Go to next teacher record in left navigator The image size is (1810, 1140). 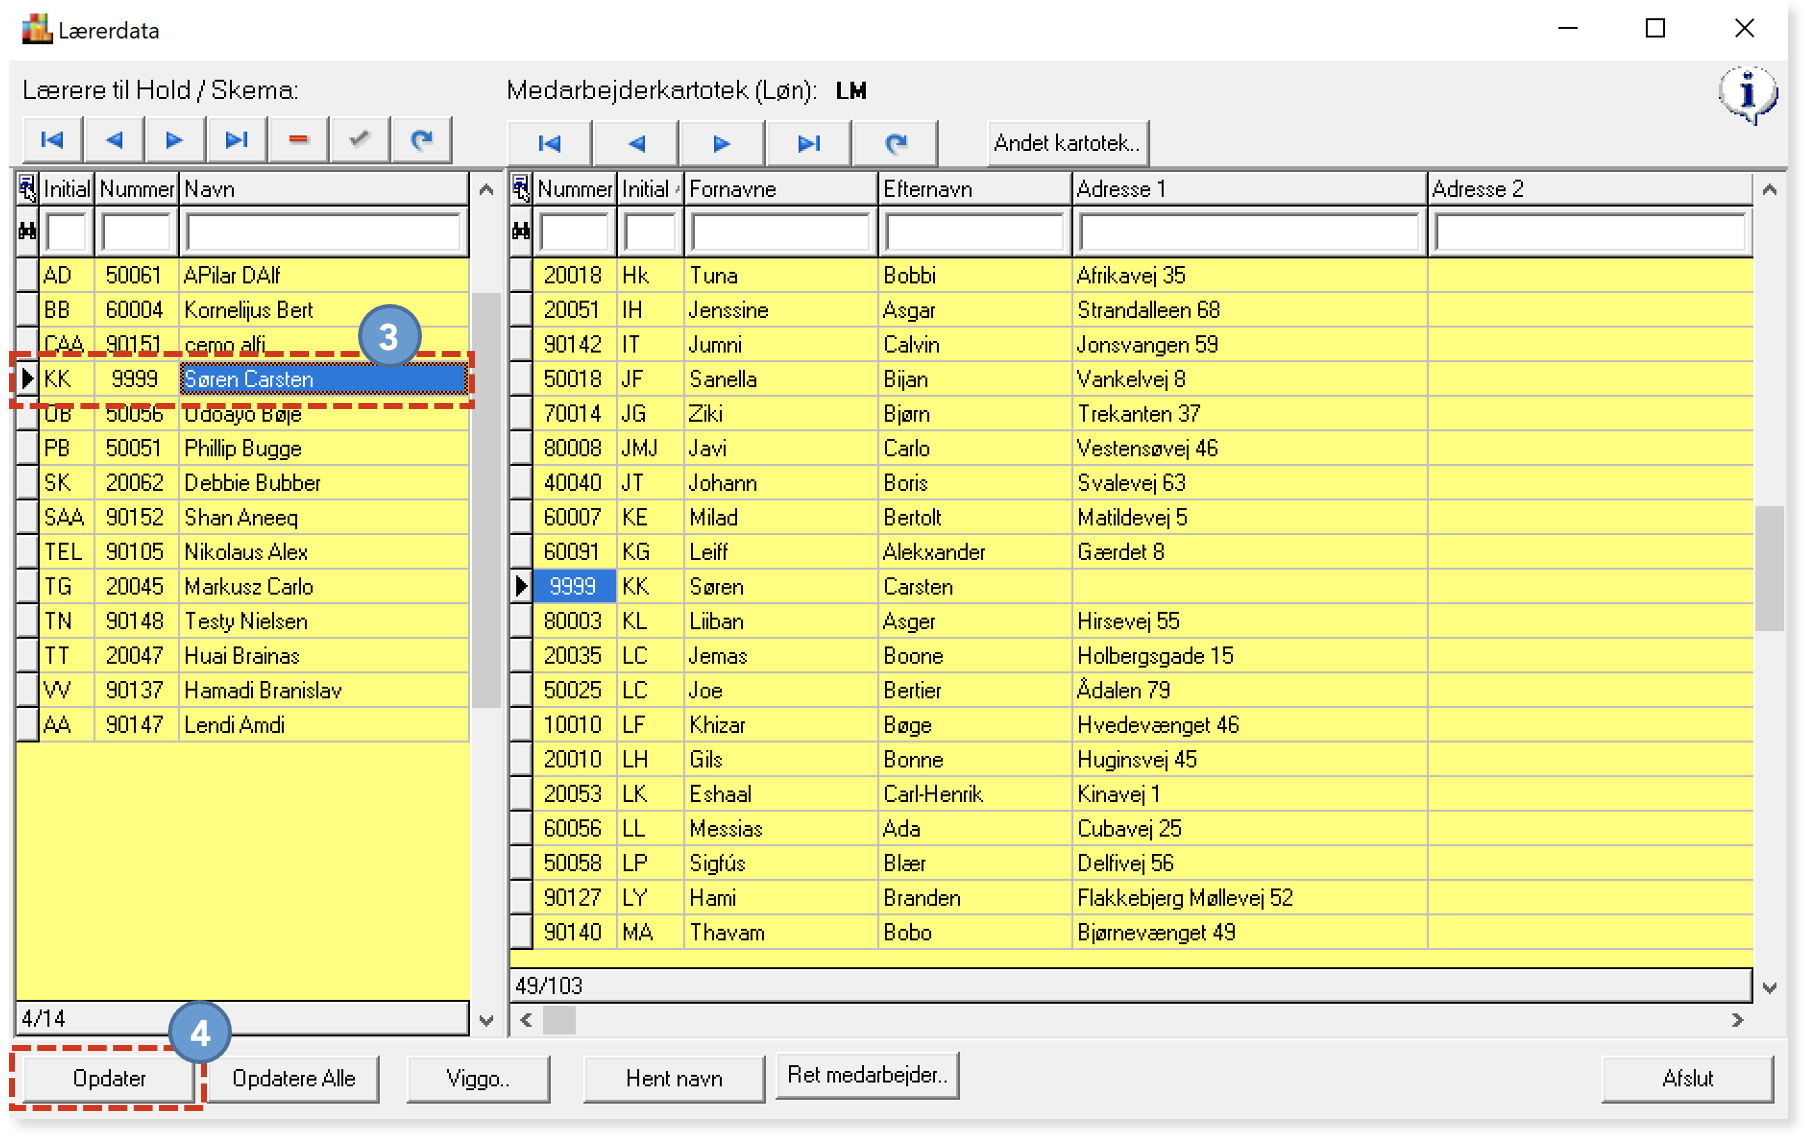pos(174,140)
